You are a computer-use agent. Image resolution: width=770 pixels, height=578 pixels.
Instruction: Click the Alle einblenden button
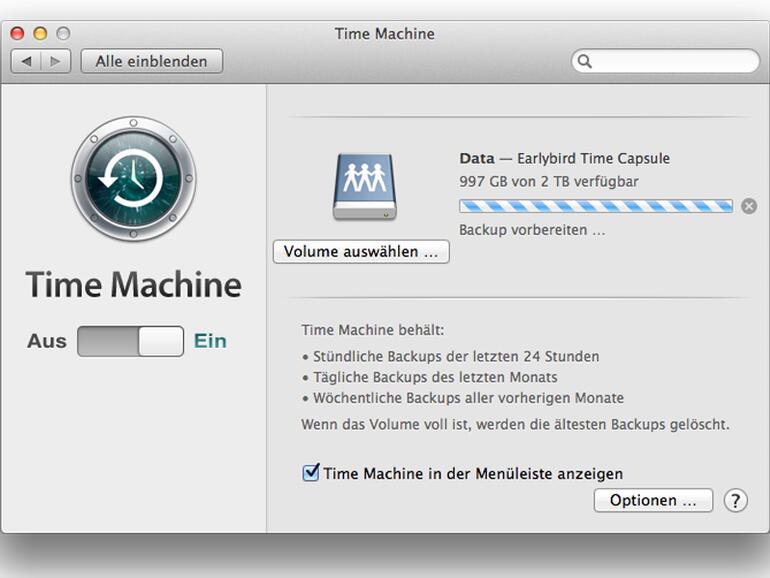click(152, 61)
